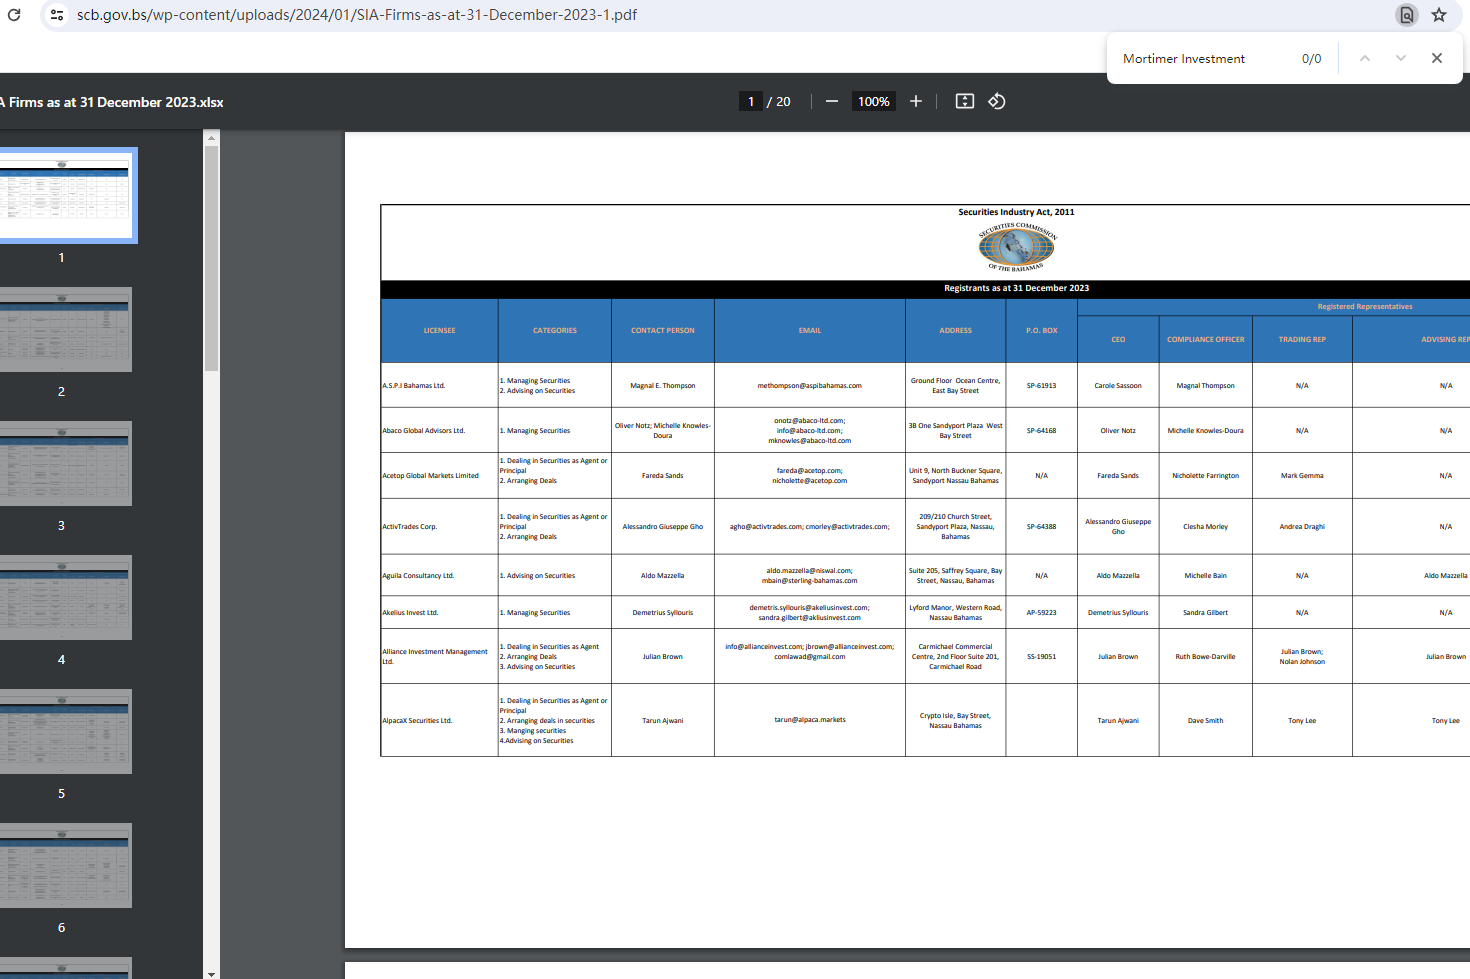1470x979 pixels.
Task: Click the thumbnail panel scroll-up arrow
Action: point(211,137)
